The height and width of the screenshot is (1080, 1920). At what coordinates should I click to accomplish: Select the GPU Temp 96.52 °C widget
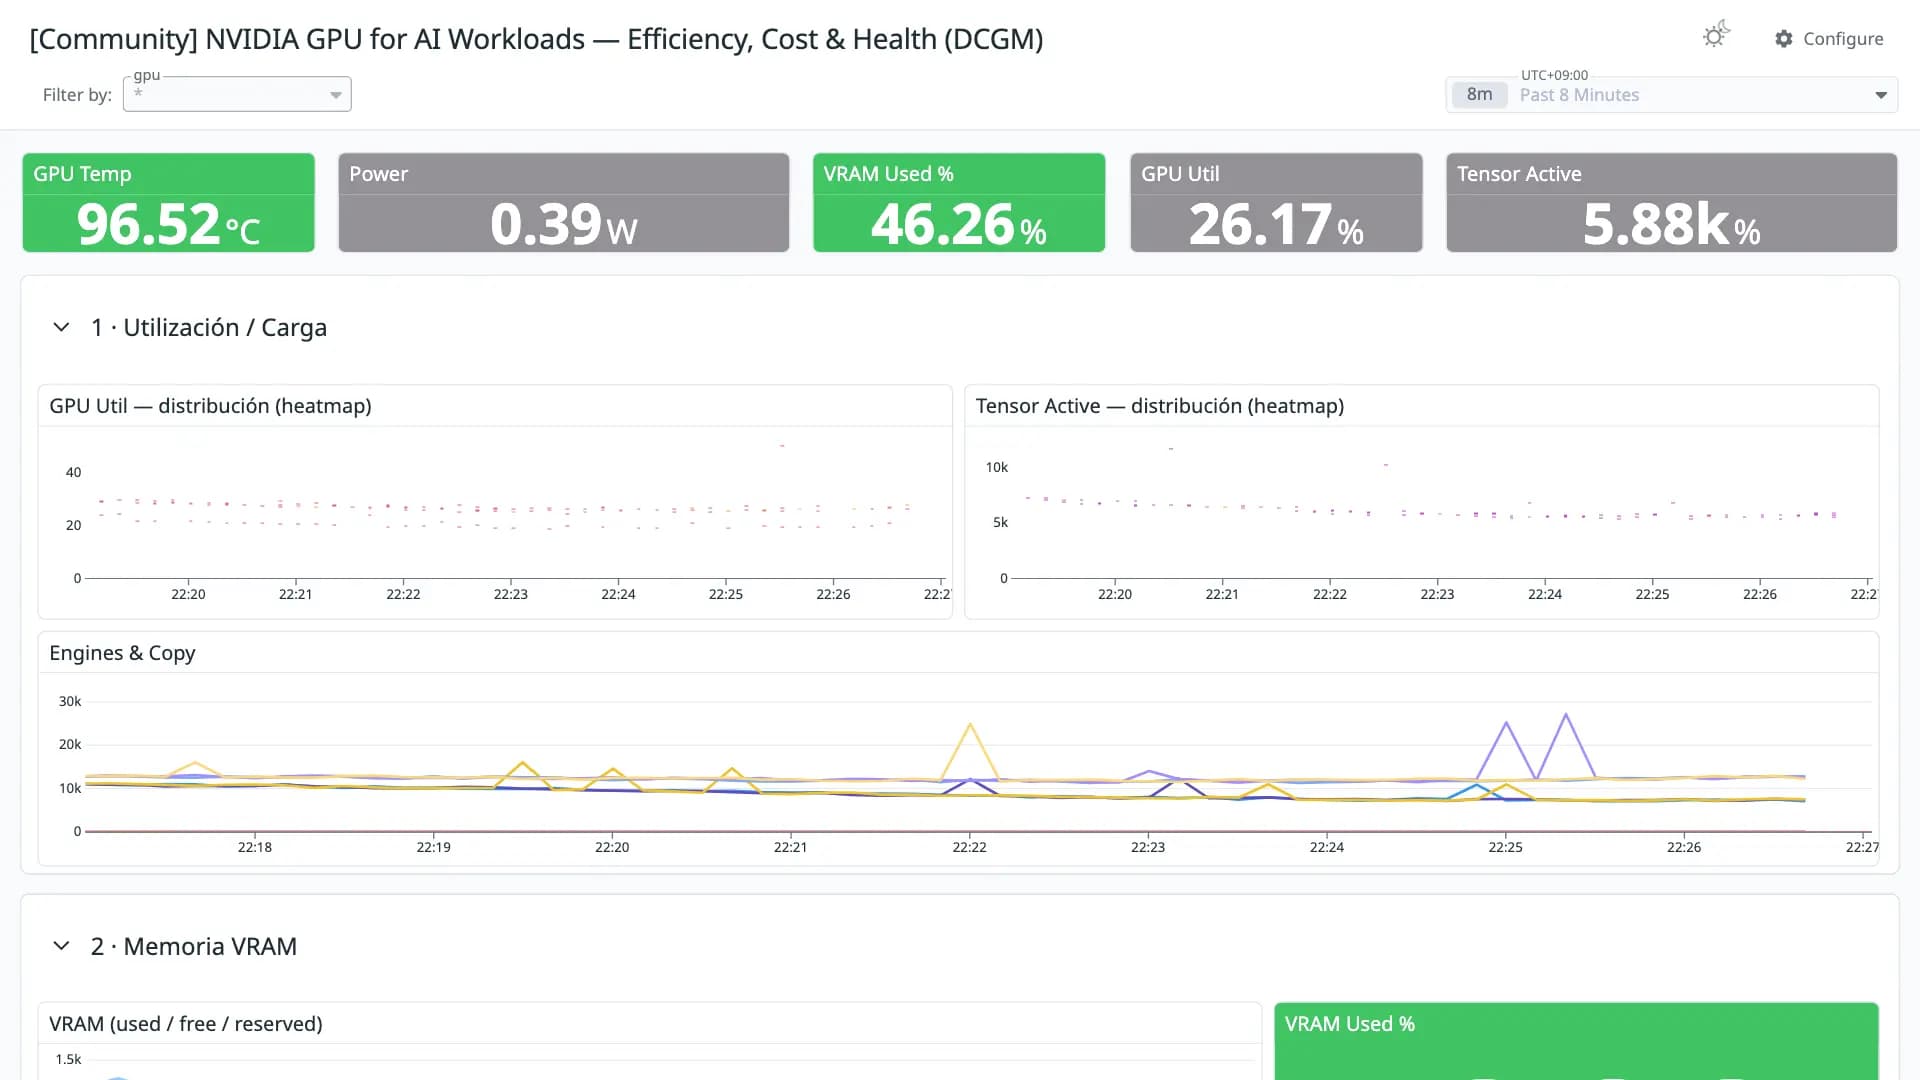tap(168, 202)
